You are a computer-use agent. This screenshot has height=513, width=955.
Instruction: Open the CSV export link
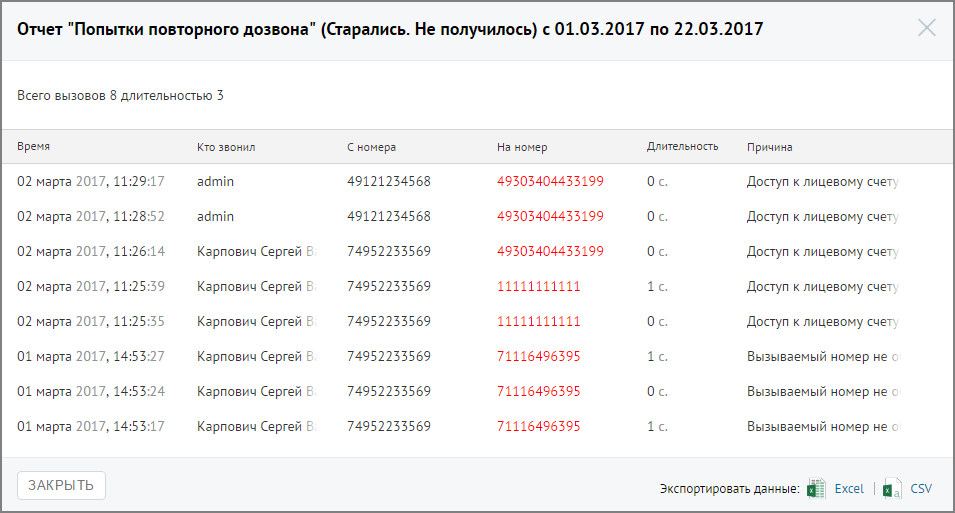pos(921,489)
